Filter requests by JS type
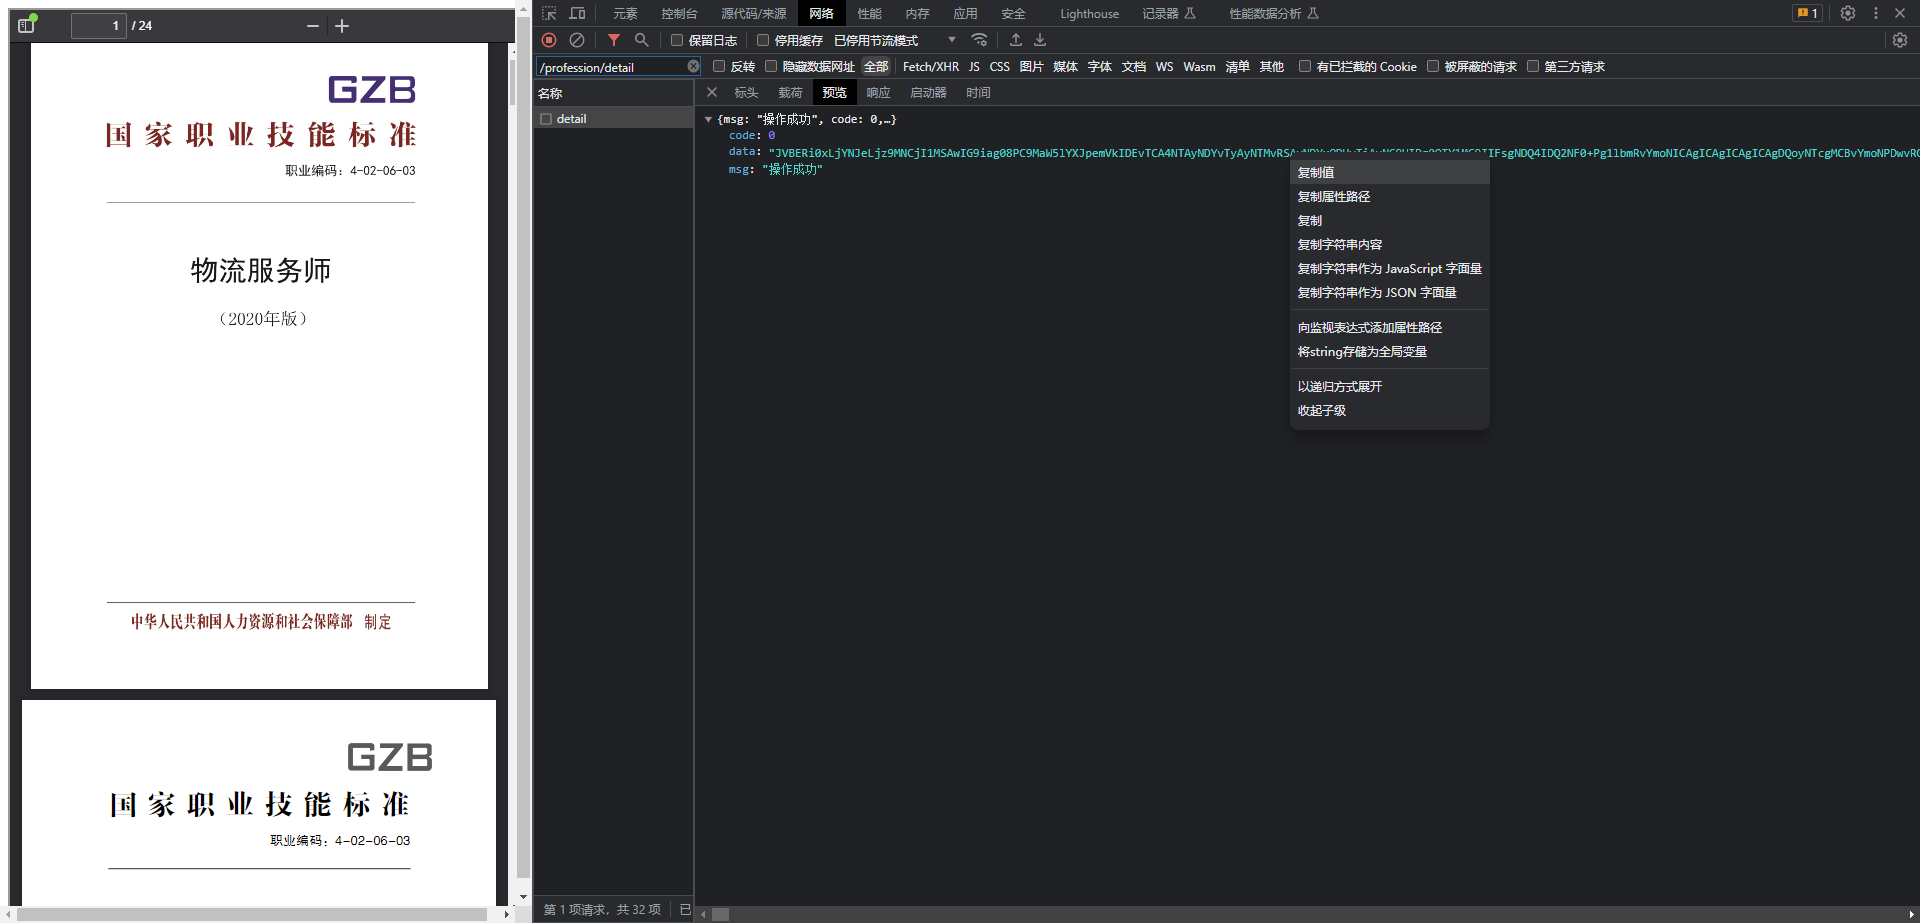1920x923 pixels. (974, 66)
